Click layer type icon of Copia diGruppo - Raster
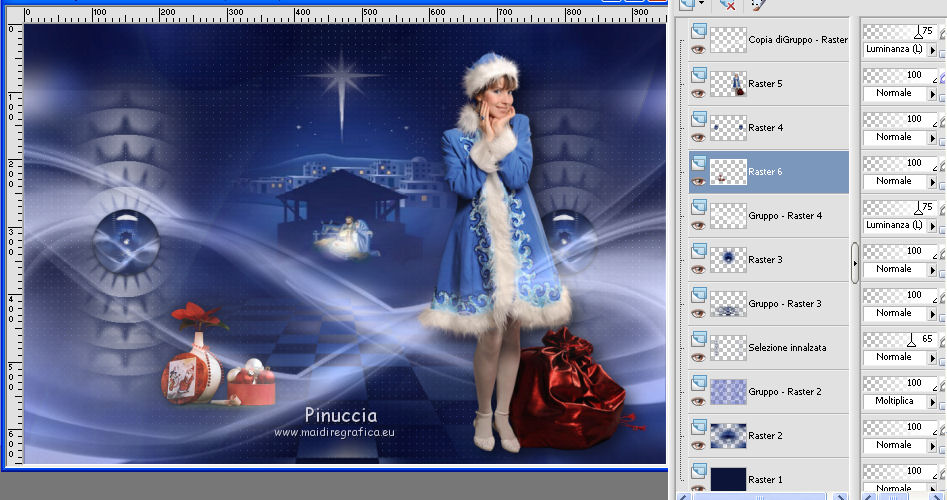Viewport: 947px width, 500px height. point(699,30)
